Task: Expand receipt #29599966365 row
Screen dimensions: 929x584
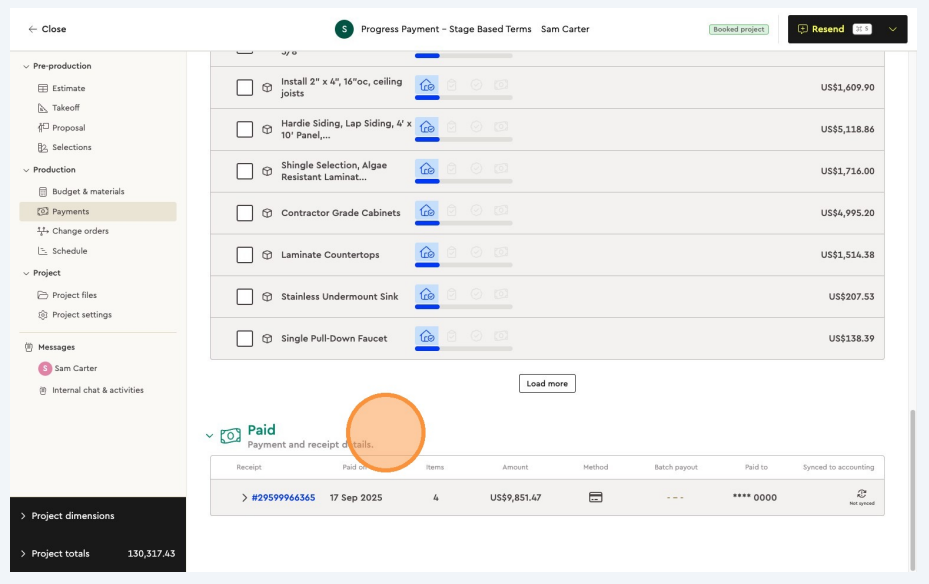Action: [244, 497]
